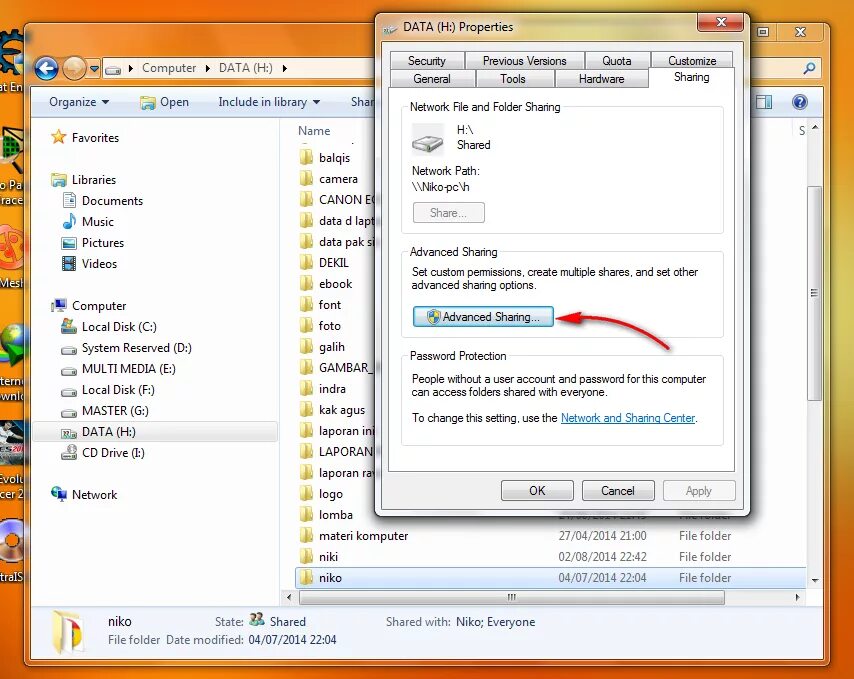Switch to the Security tab

pos(427,60)
